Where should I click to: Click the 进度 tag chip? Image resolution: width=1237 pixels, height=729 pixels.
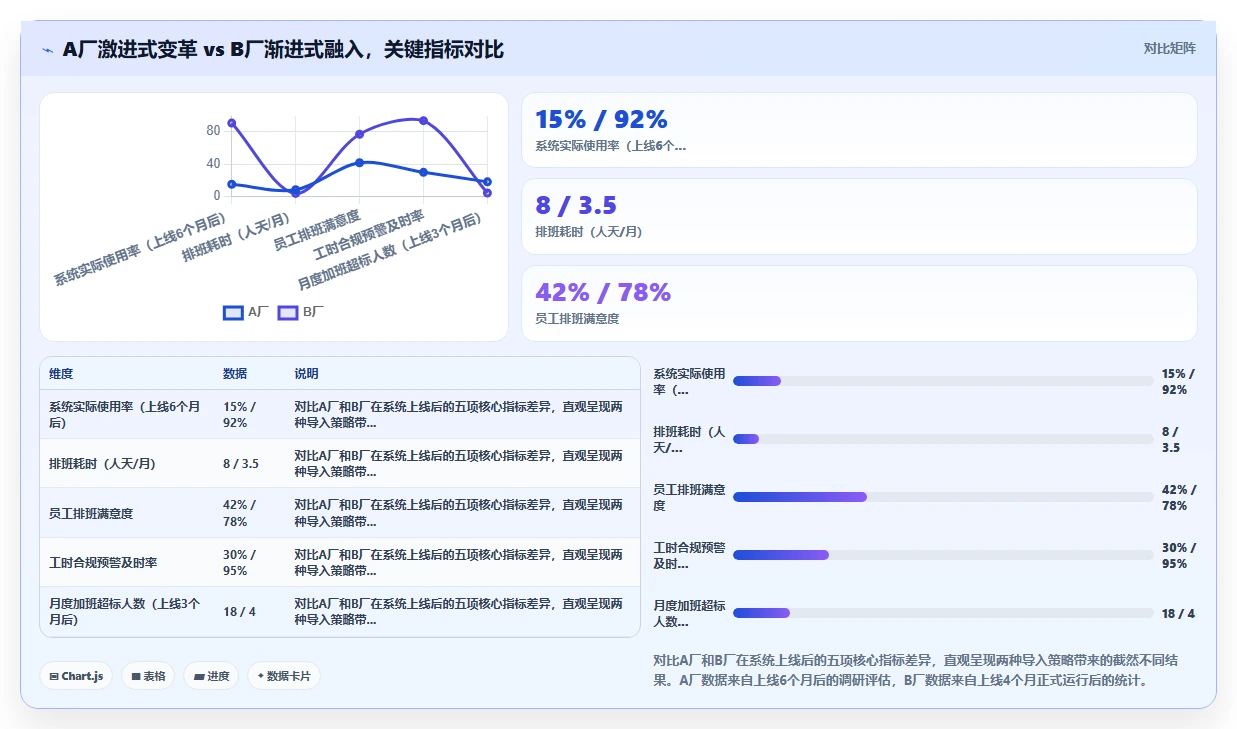click(x=211, y=676)
